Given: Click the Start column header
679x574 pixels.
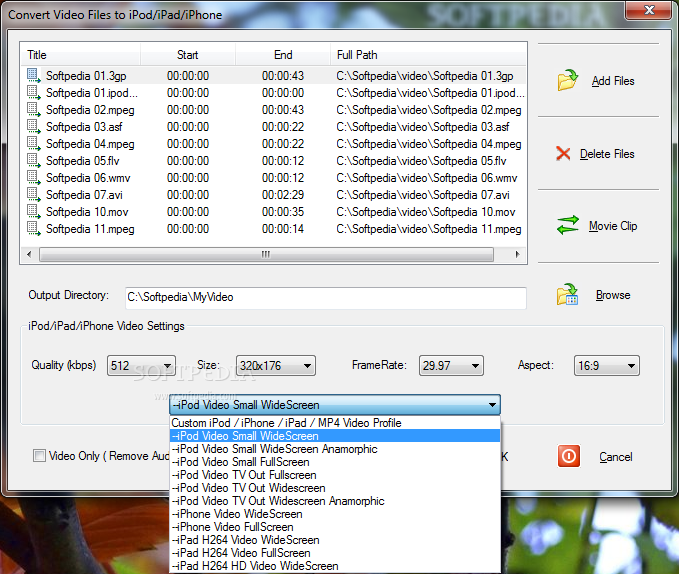Looking at the screenshot, I should 188,55.
